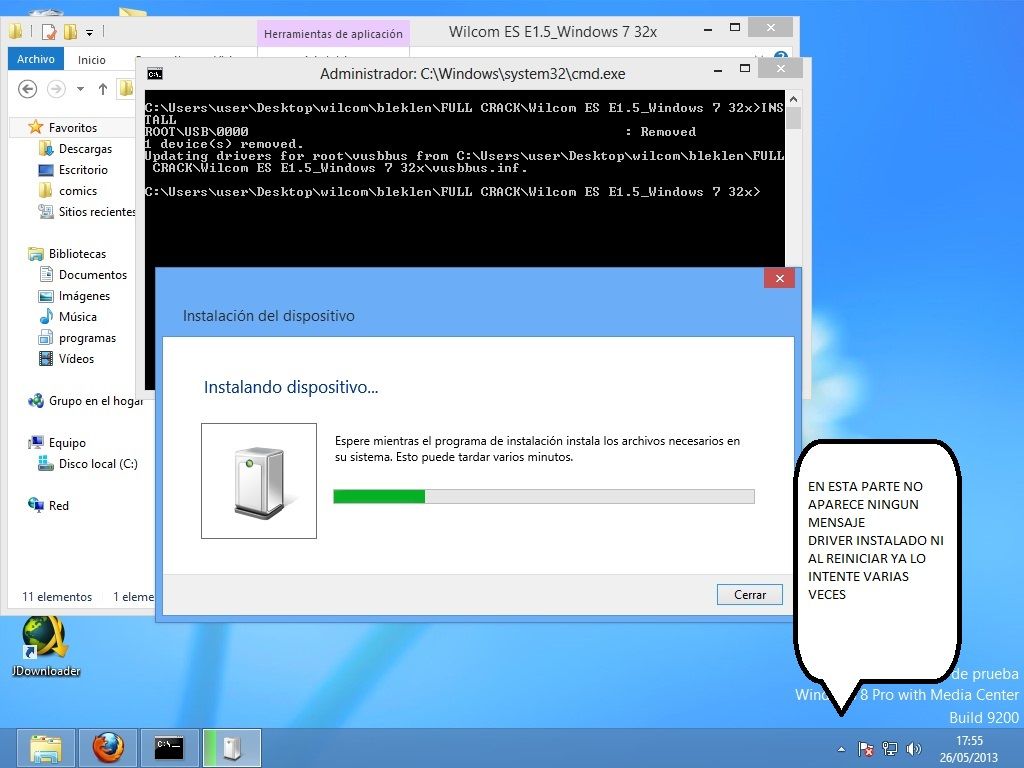Screen dimensions: 1024x768
Task: Maximize the cmd.exe window
Action: pos(744,69)
